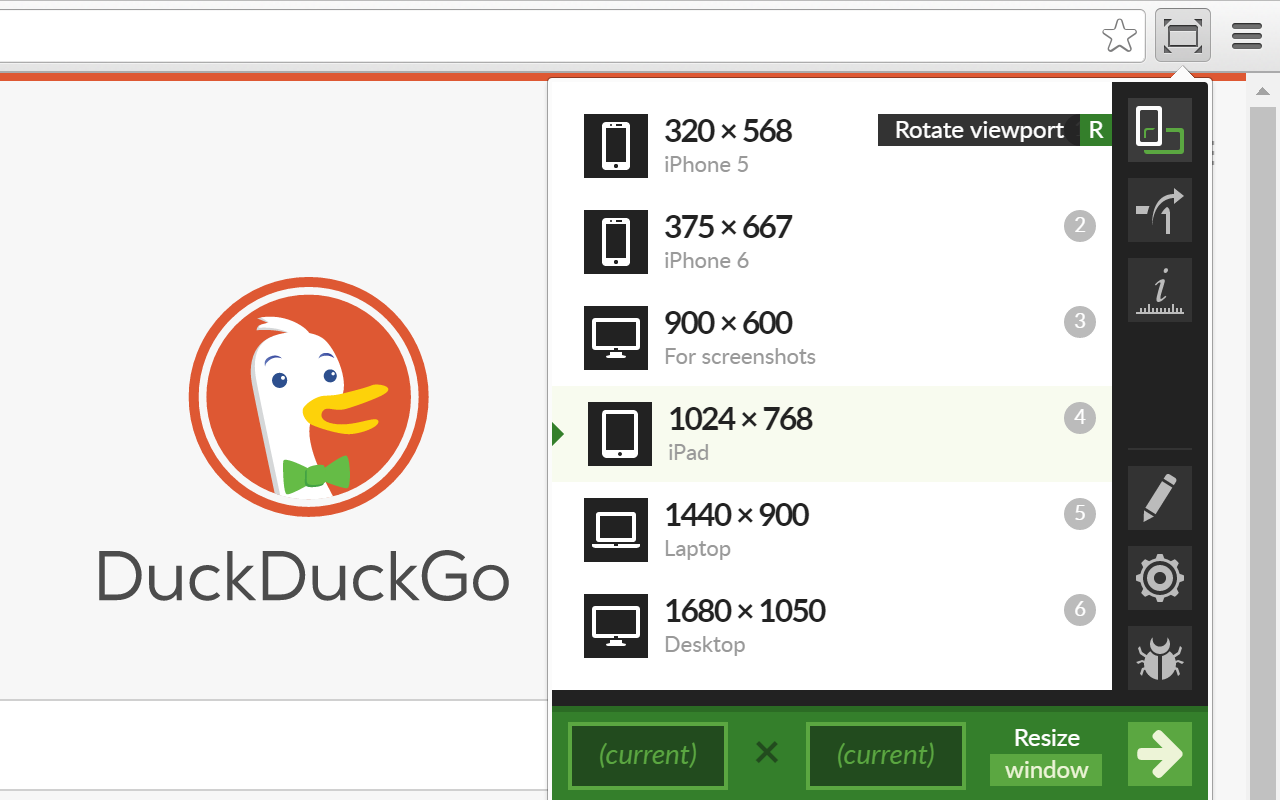
Task: Click the window redirect arrow icon
Action: click(x=1159, y=210)
